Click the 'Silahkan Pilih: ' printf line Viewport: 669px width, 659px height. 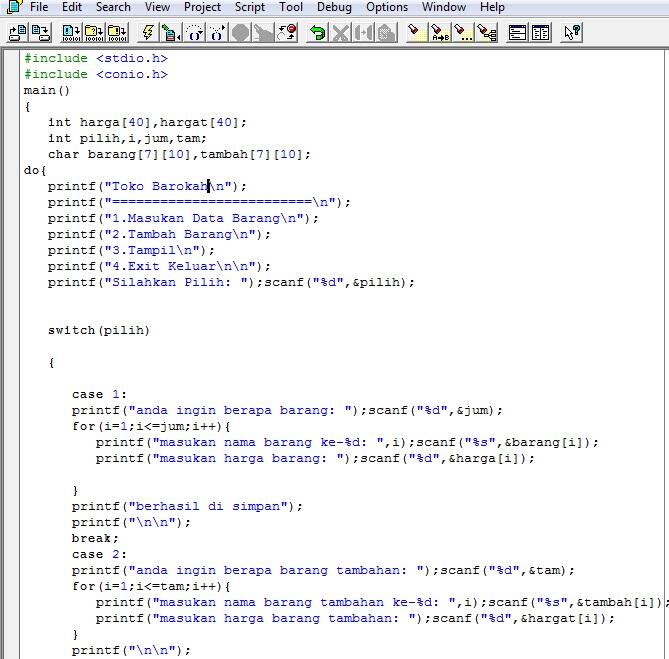[231, 282]
